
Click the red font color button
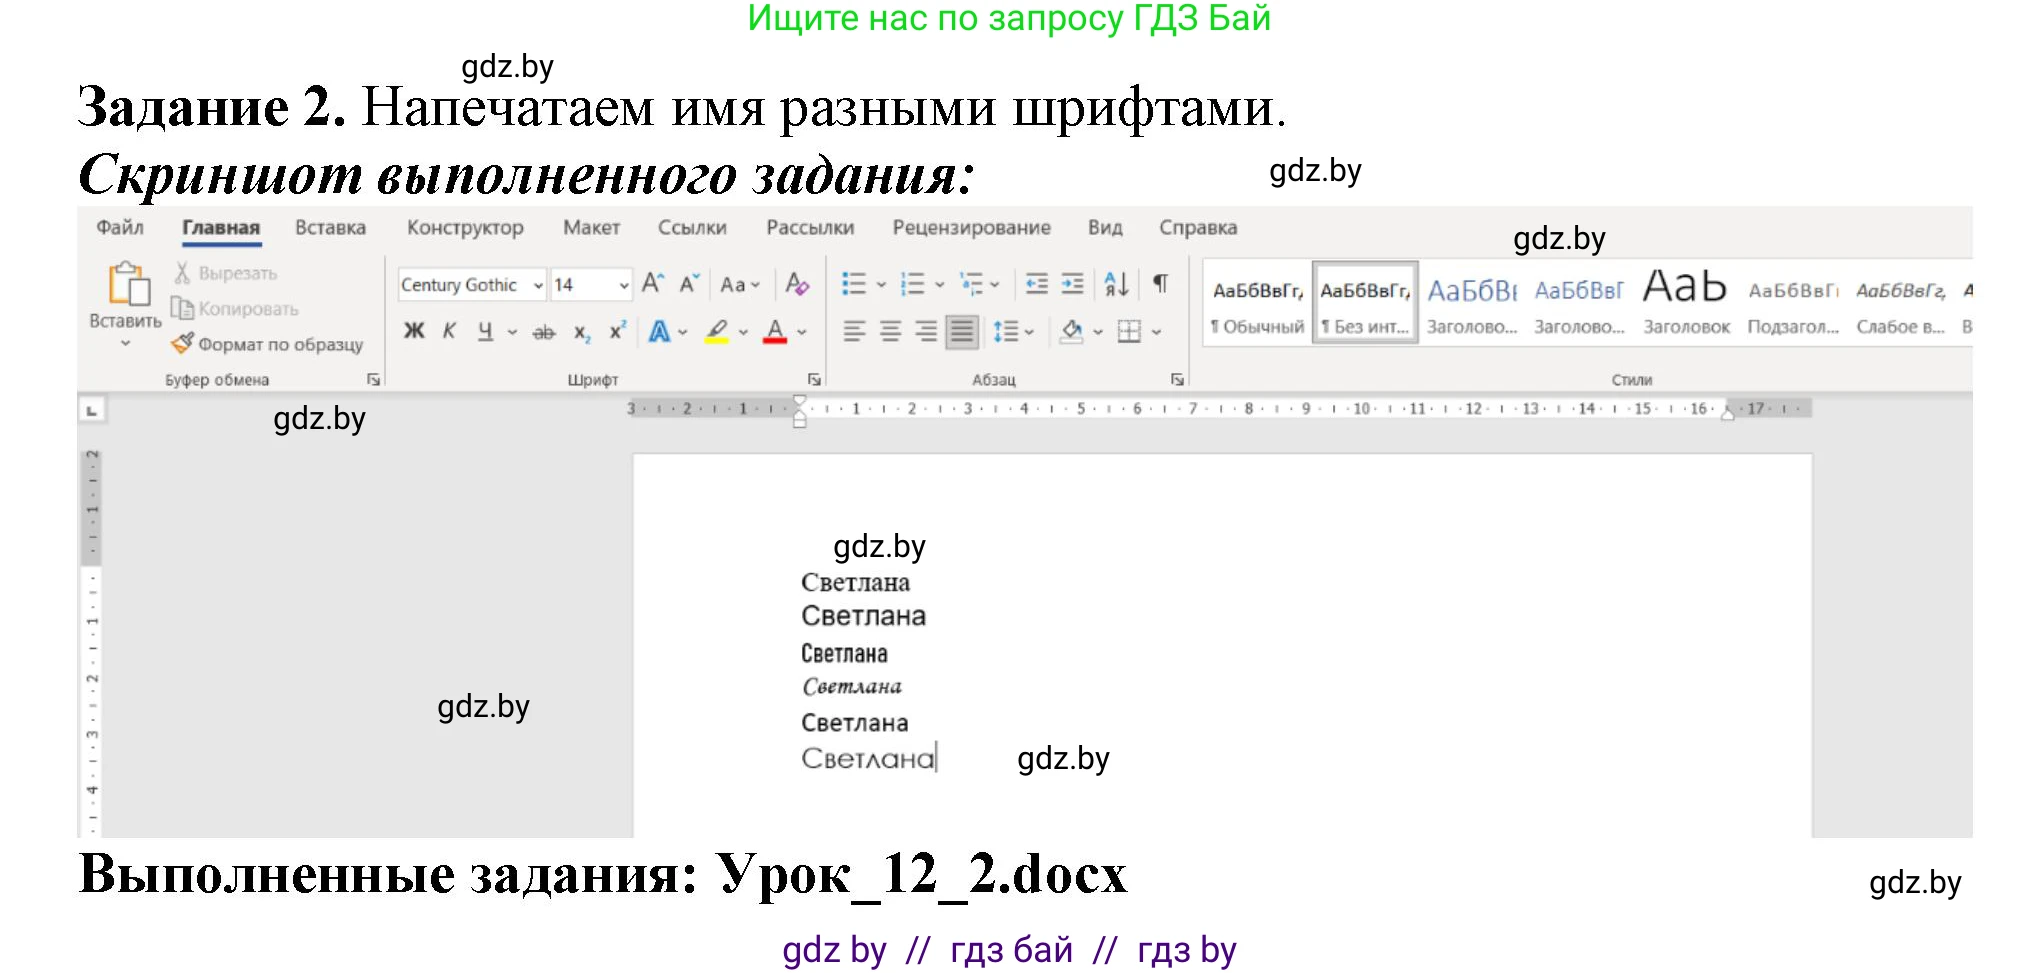coord(775,332)
